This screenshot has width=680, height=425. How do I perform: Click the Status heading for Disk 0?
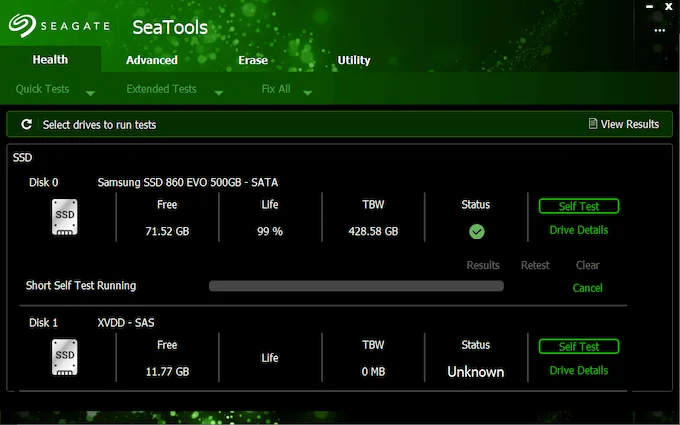coord(476,205)
